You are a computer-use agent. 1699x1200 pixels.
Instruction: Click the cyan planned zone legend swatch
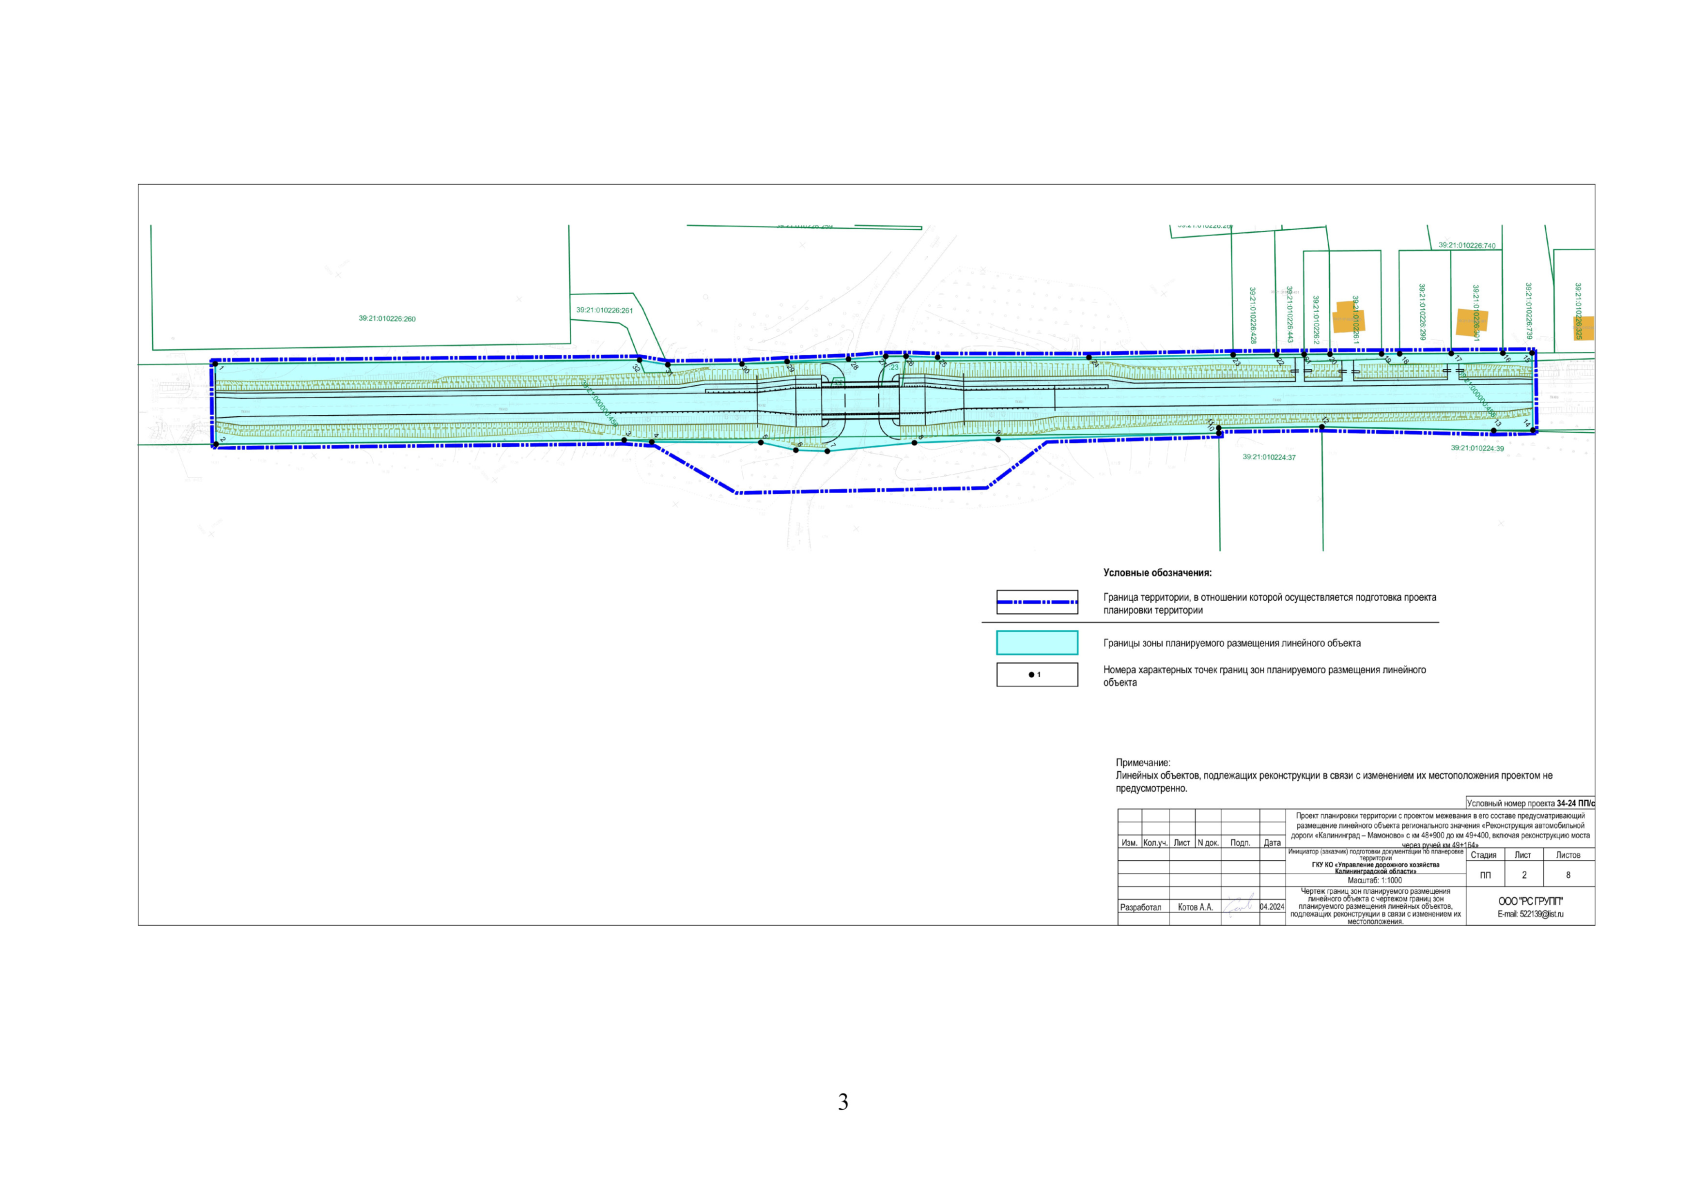pos(1037,643)
